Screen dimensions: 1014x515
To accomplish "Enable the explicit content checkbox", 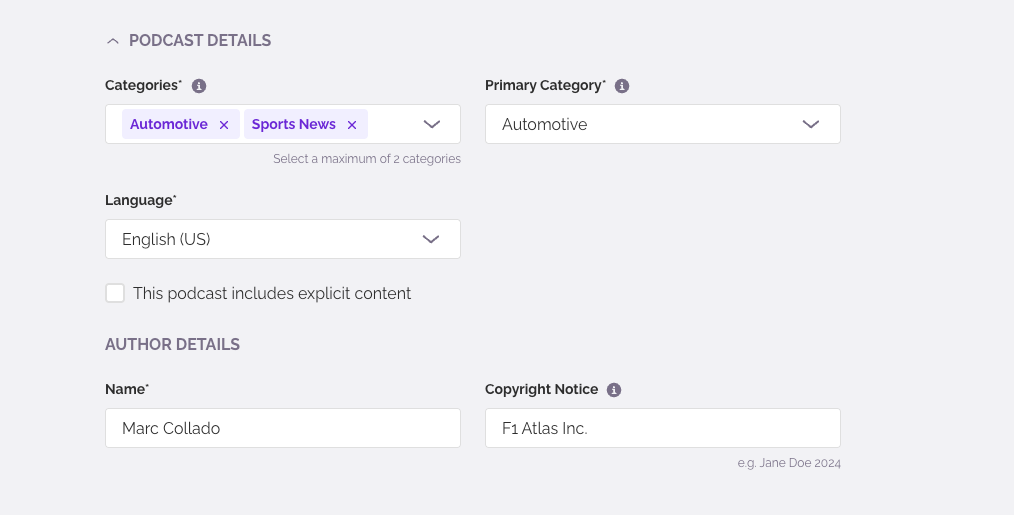I will click(115, 293).
